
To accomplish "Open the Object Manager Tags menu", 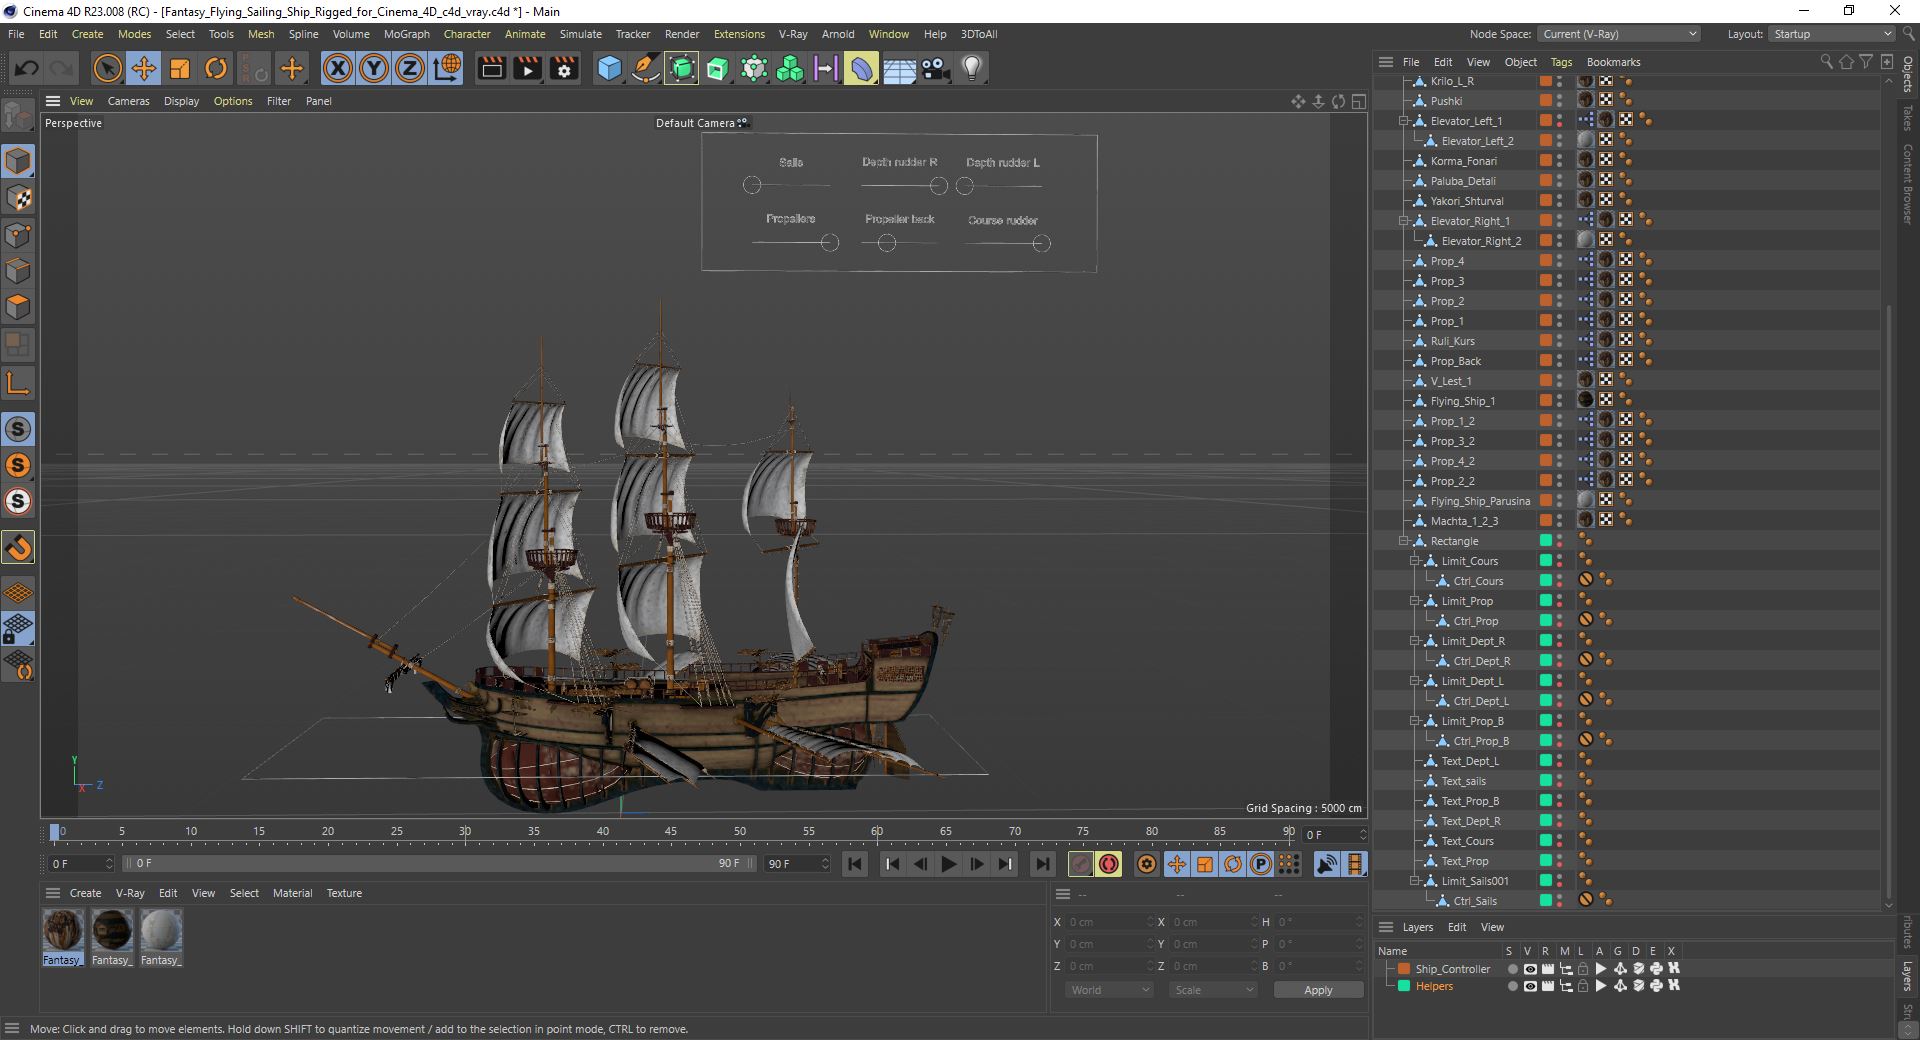I will tap(1561, 62).
